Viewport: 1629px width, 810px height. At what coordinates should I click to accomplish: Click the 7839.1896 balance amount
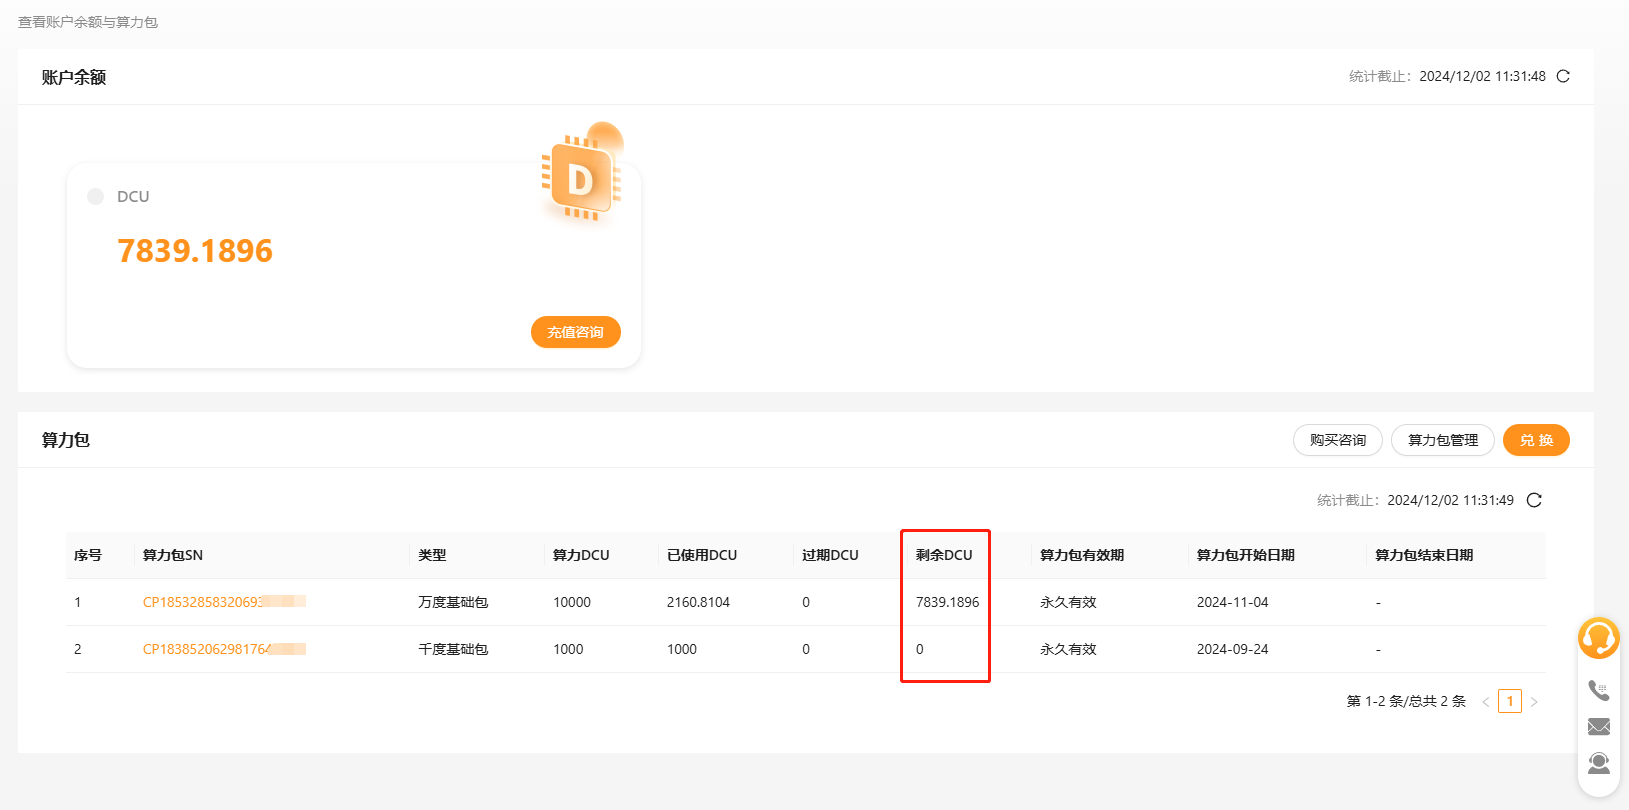(x=195, y=250)
